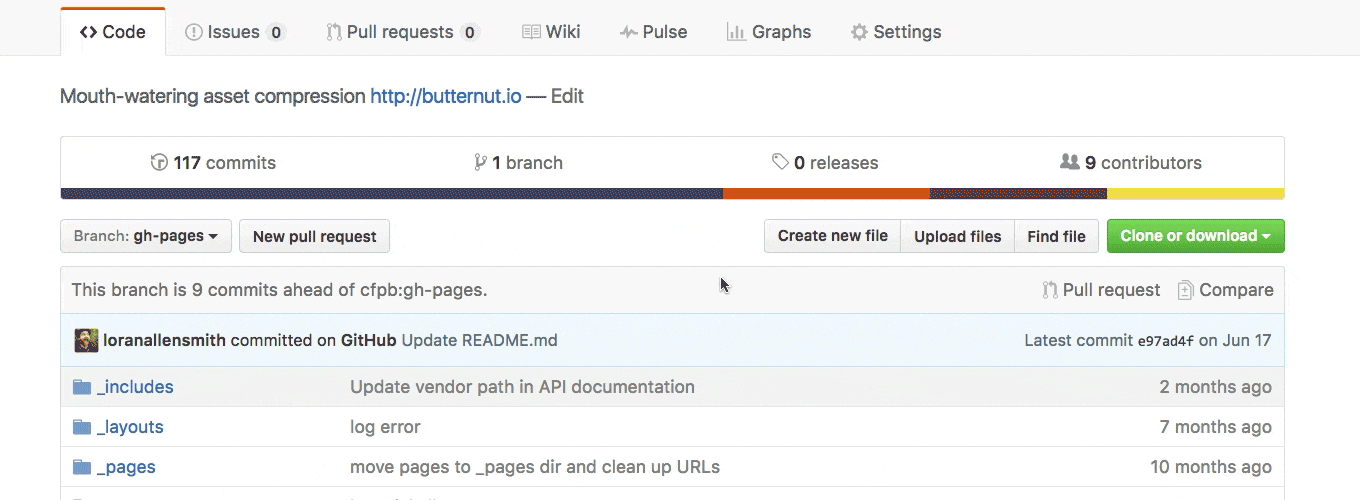The image size is (1360, 500).
Task: Click the orange segment of language bar
Action: [826, 193]
